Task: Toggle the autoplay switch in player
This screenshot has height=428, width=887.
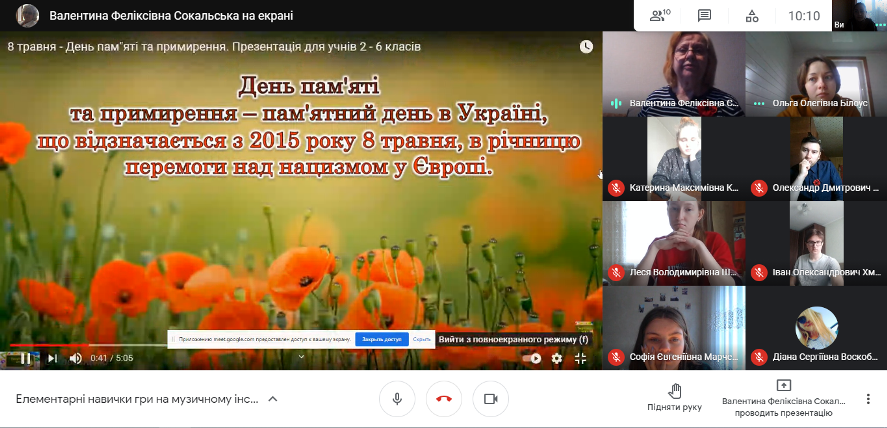Action: pyautogui.click(x=532, y=358)
